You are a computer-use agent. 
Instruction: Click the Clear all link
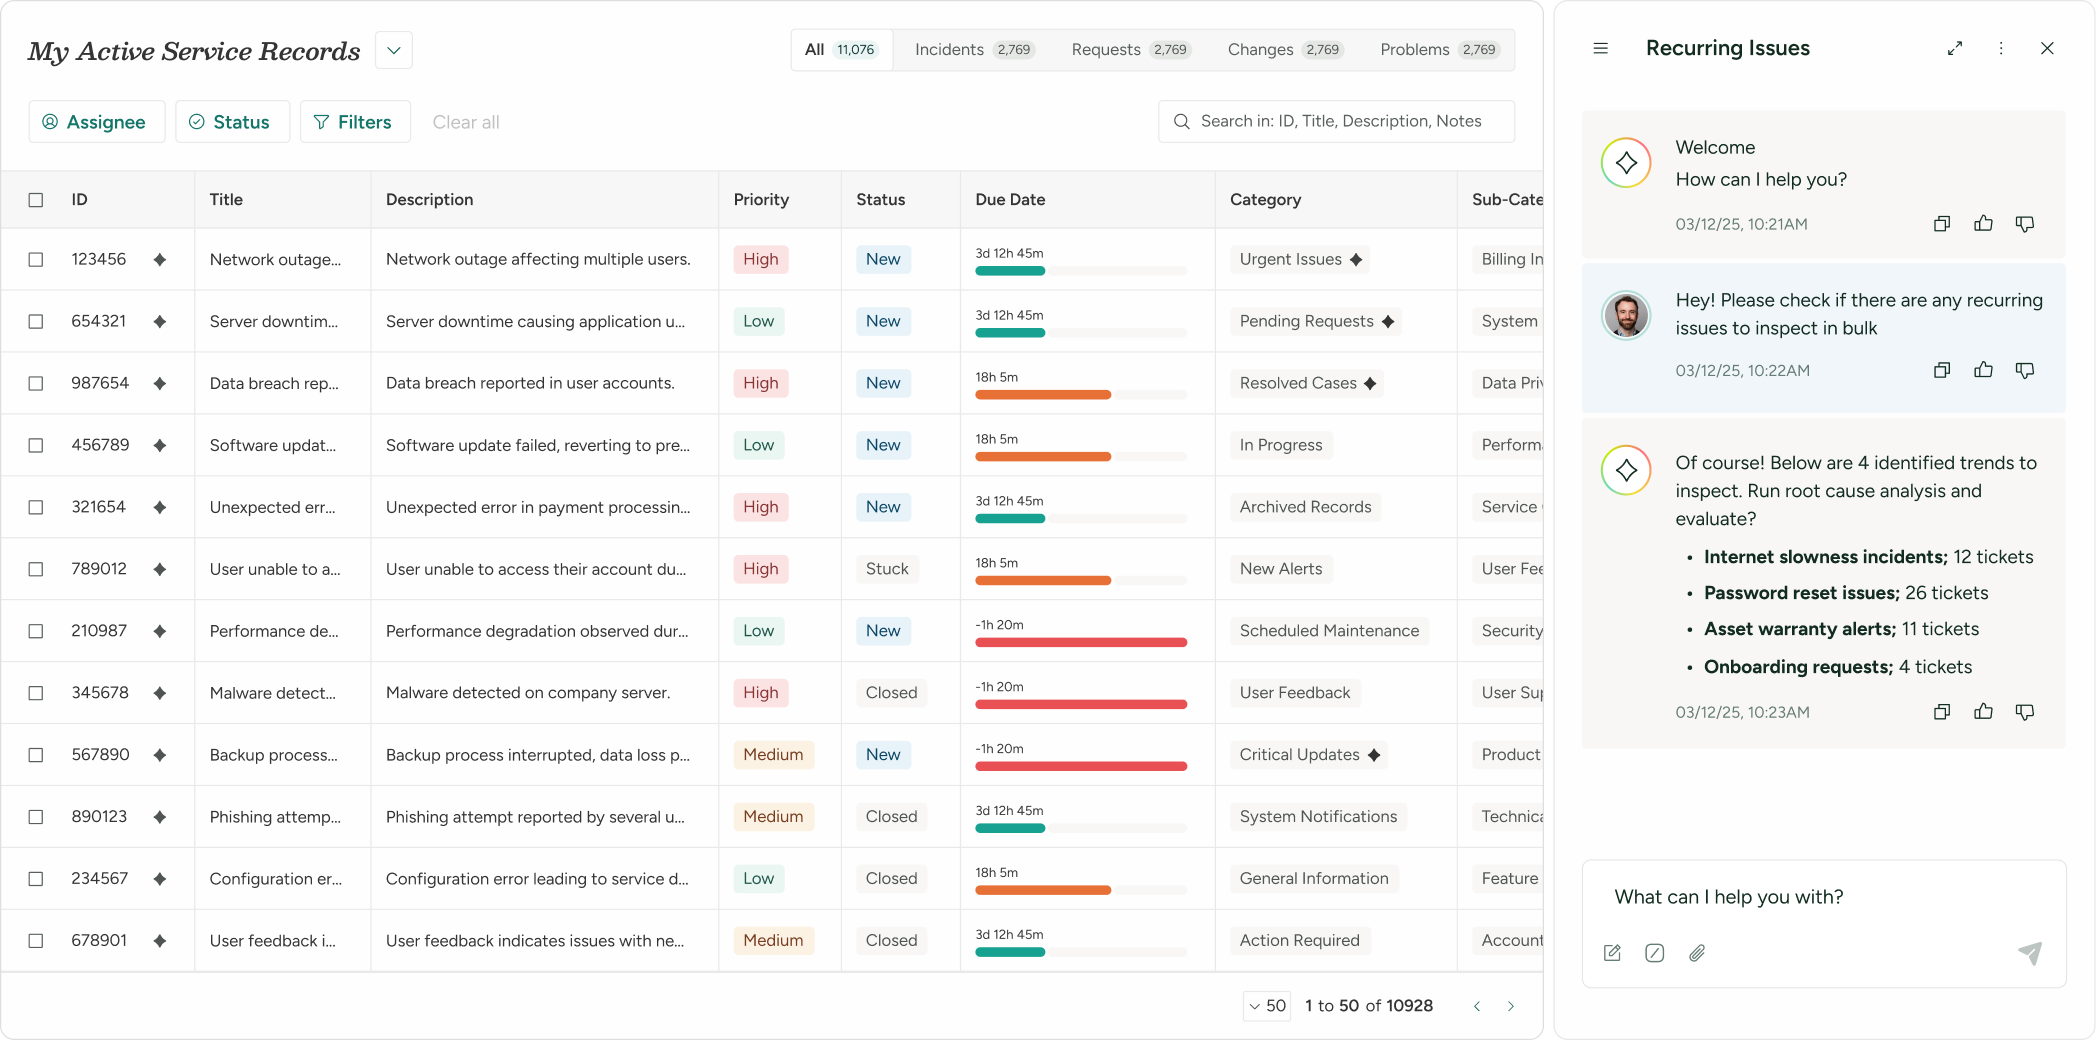[x=466, y=122]
